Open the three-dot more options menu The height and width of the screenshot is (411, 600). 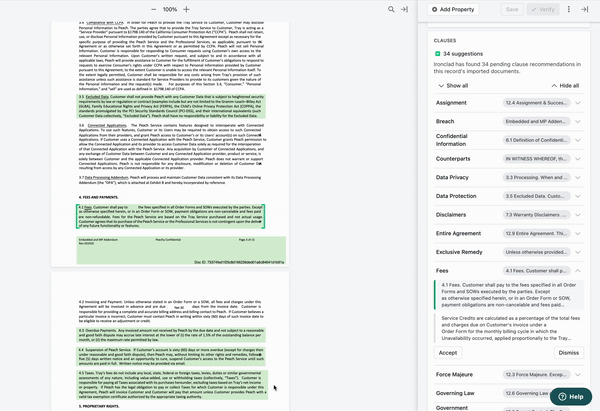[569, 9]
